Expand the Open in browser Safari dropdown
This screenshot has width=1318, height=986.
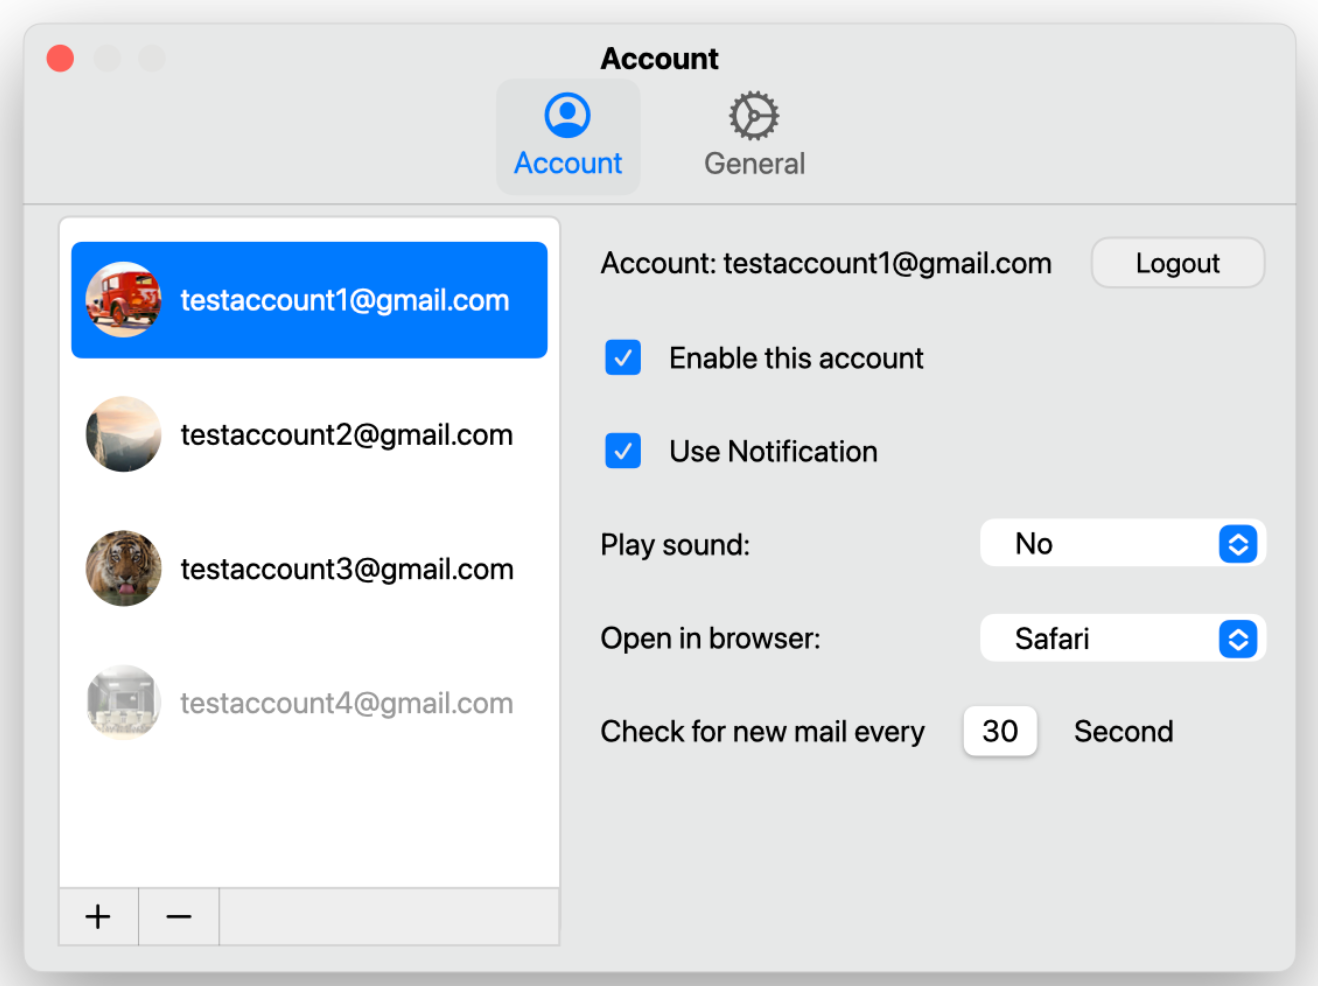(x=1120, y=638)
